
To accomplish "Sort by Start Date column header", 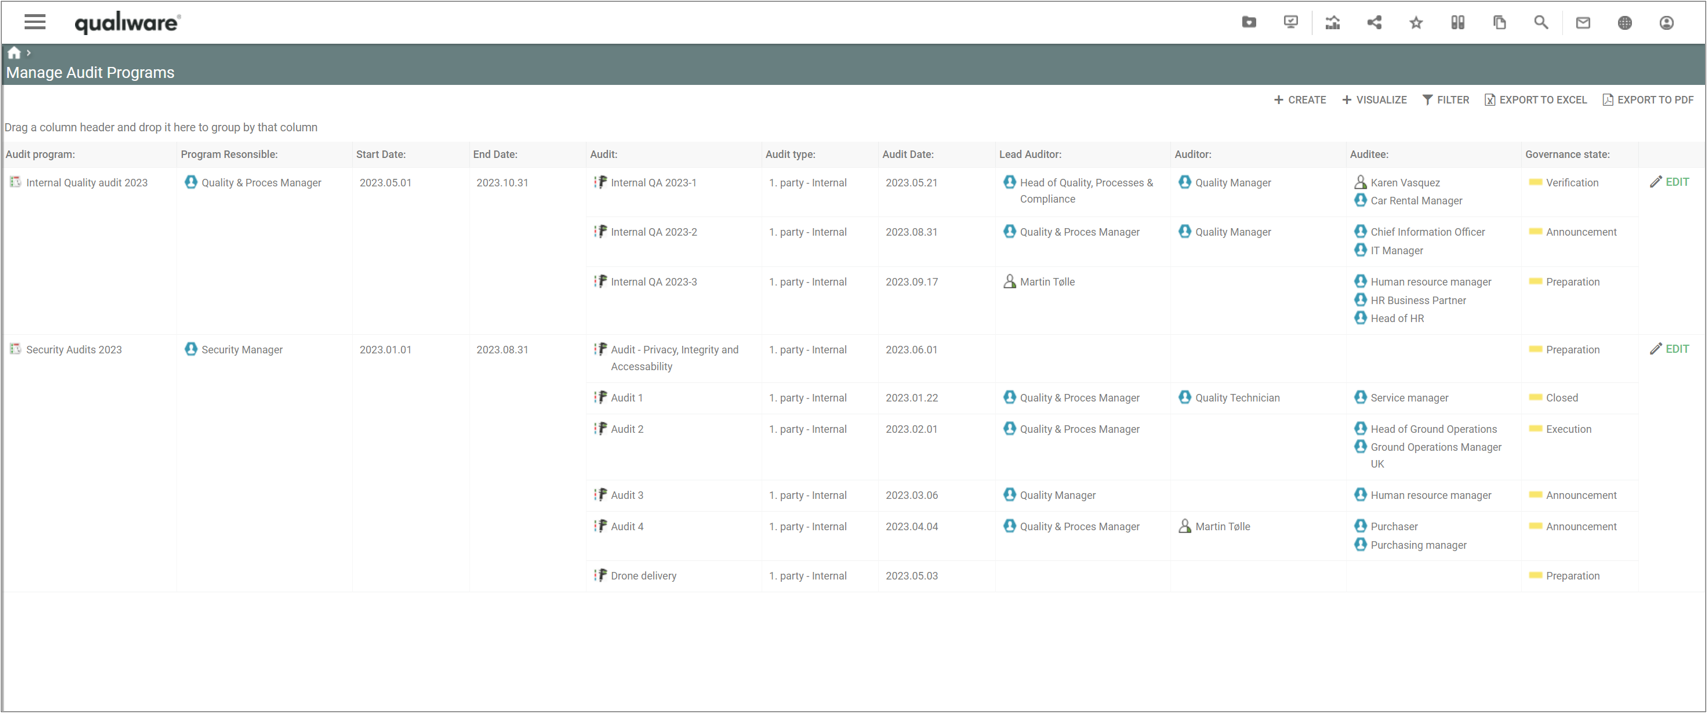I will click(381, 155).
